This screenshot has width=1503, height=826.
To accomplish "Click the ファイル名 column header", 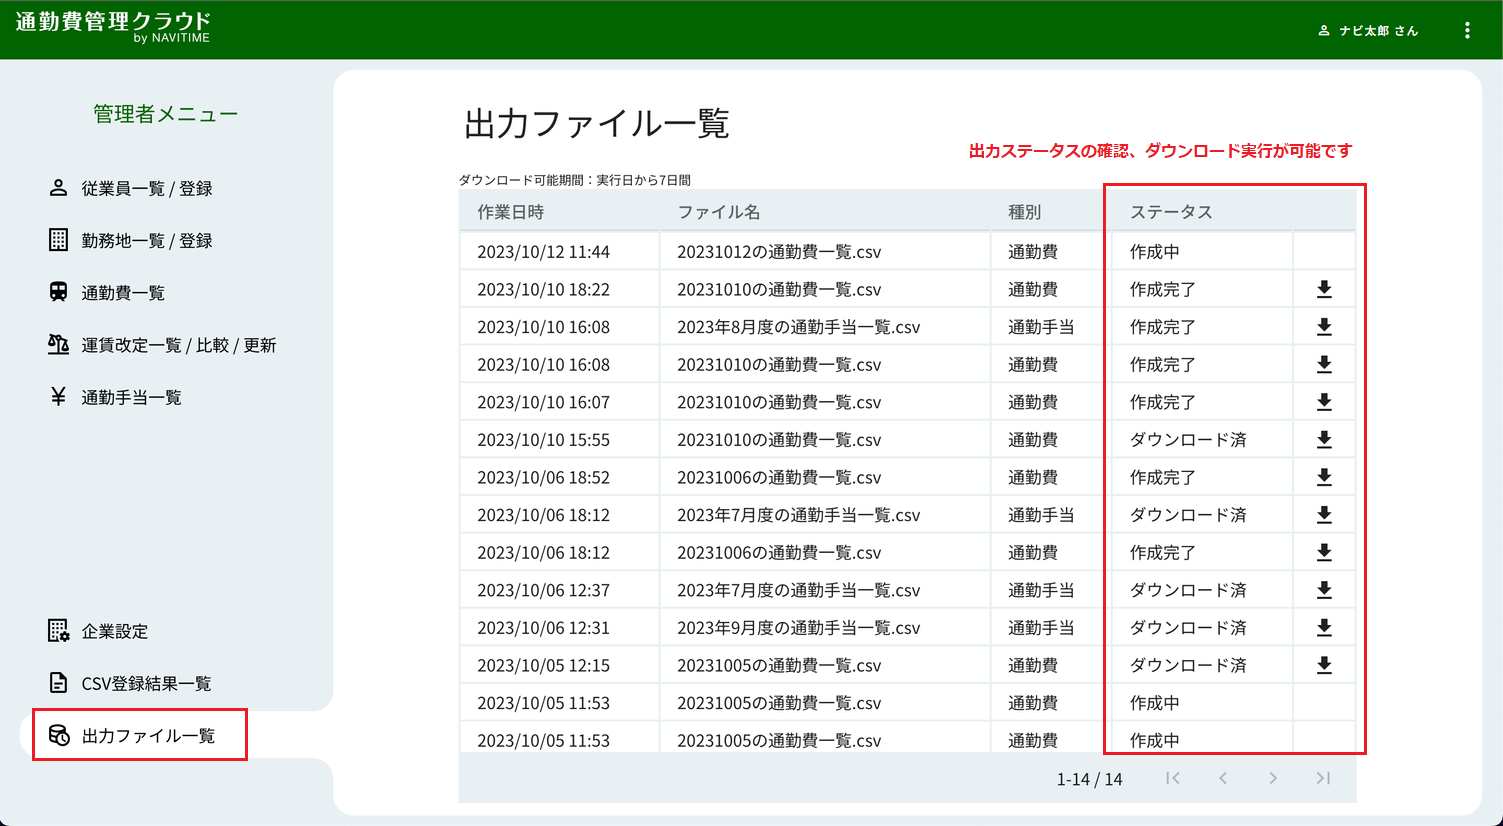I will tap(719, 212).
